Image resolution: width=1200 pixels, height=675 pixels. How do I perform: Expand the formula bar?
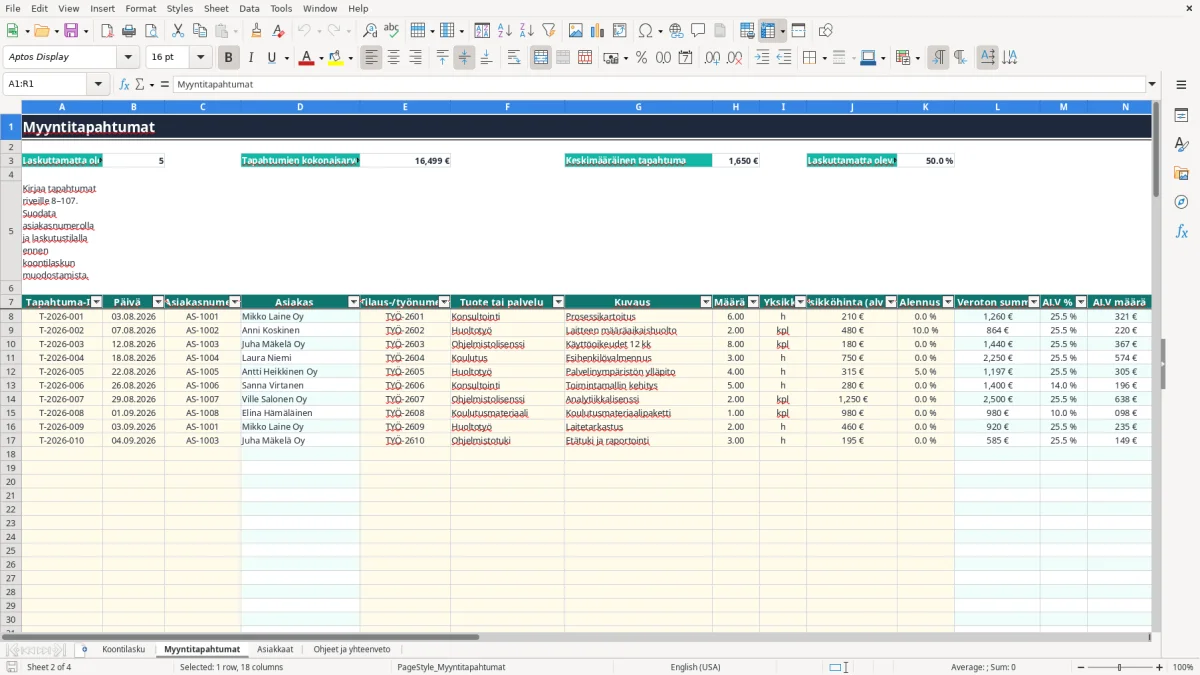(1152, 84)
